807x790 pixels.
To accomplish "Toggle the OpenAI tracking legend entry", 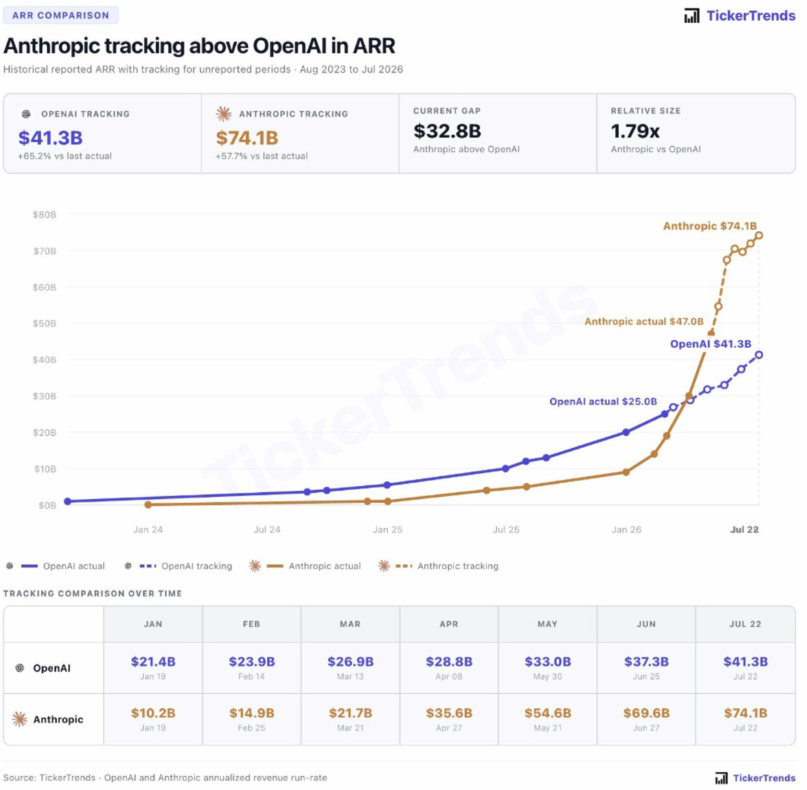I will [x=178, y=566].
